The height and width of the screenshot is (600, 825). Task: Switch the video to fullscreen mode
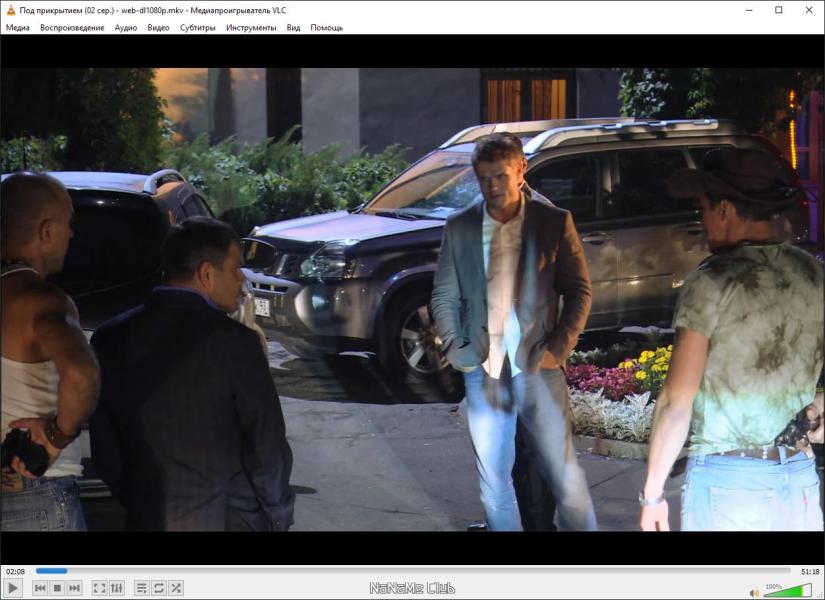(99, 588)
